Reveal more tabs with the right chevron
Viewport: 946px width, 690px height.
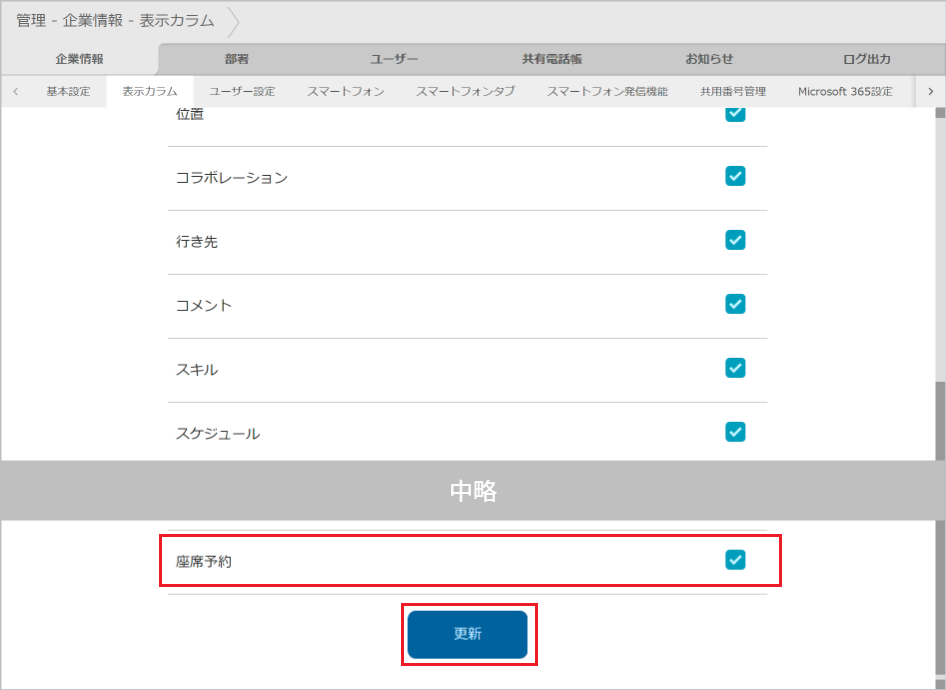(x=931, y=90)
